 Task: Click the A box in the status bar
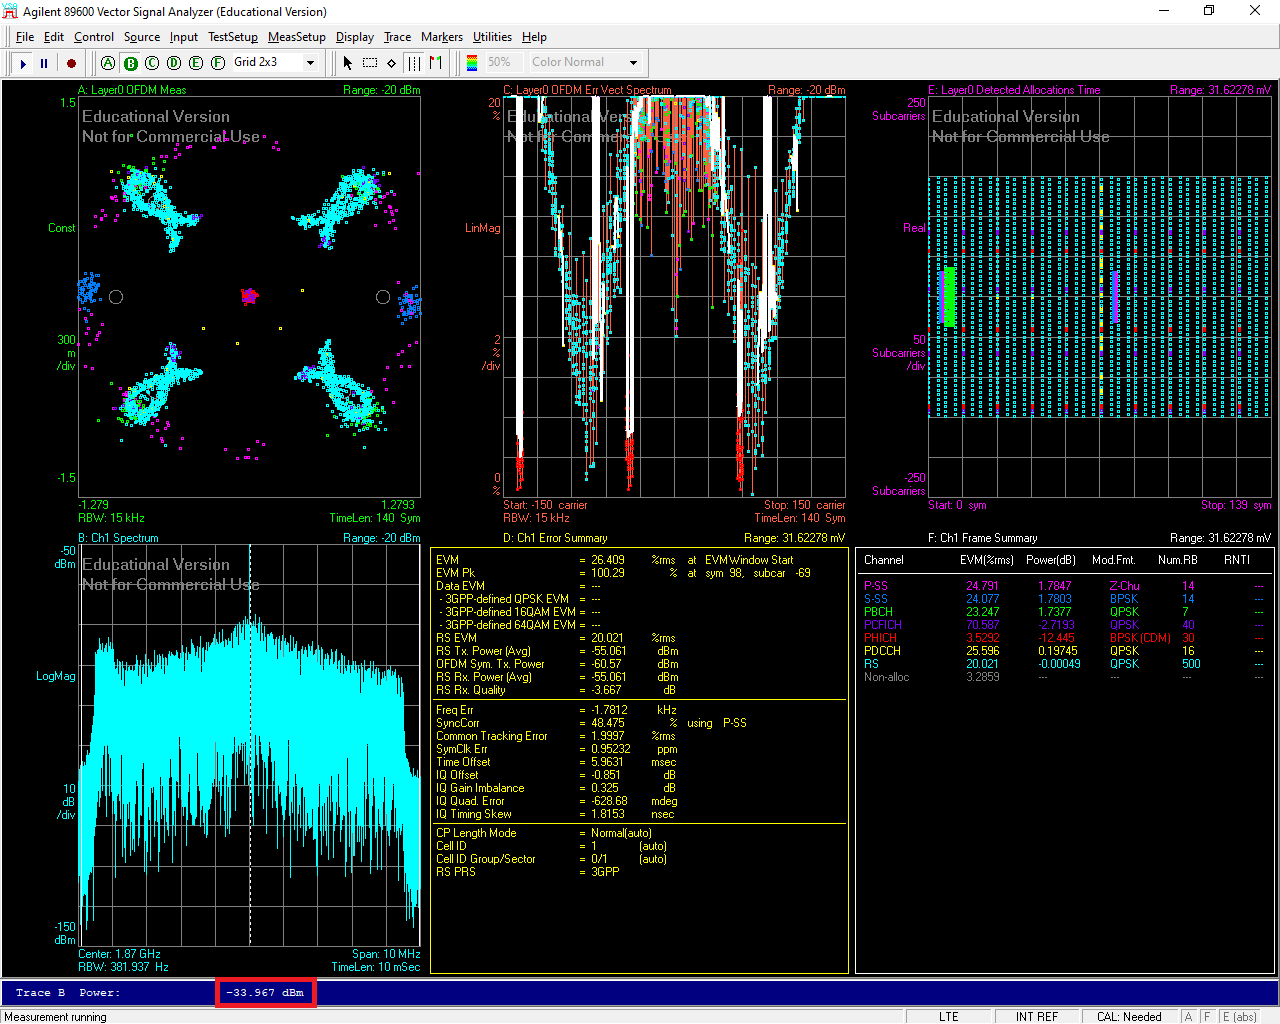[x=1188, y=1017]
